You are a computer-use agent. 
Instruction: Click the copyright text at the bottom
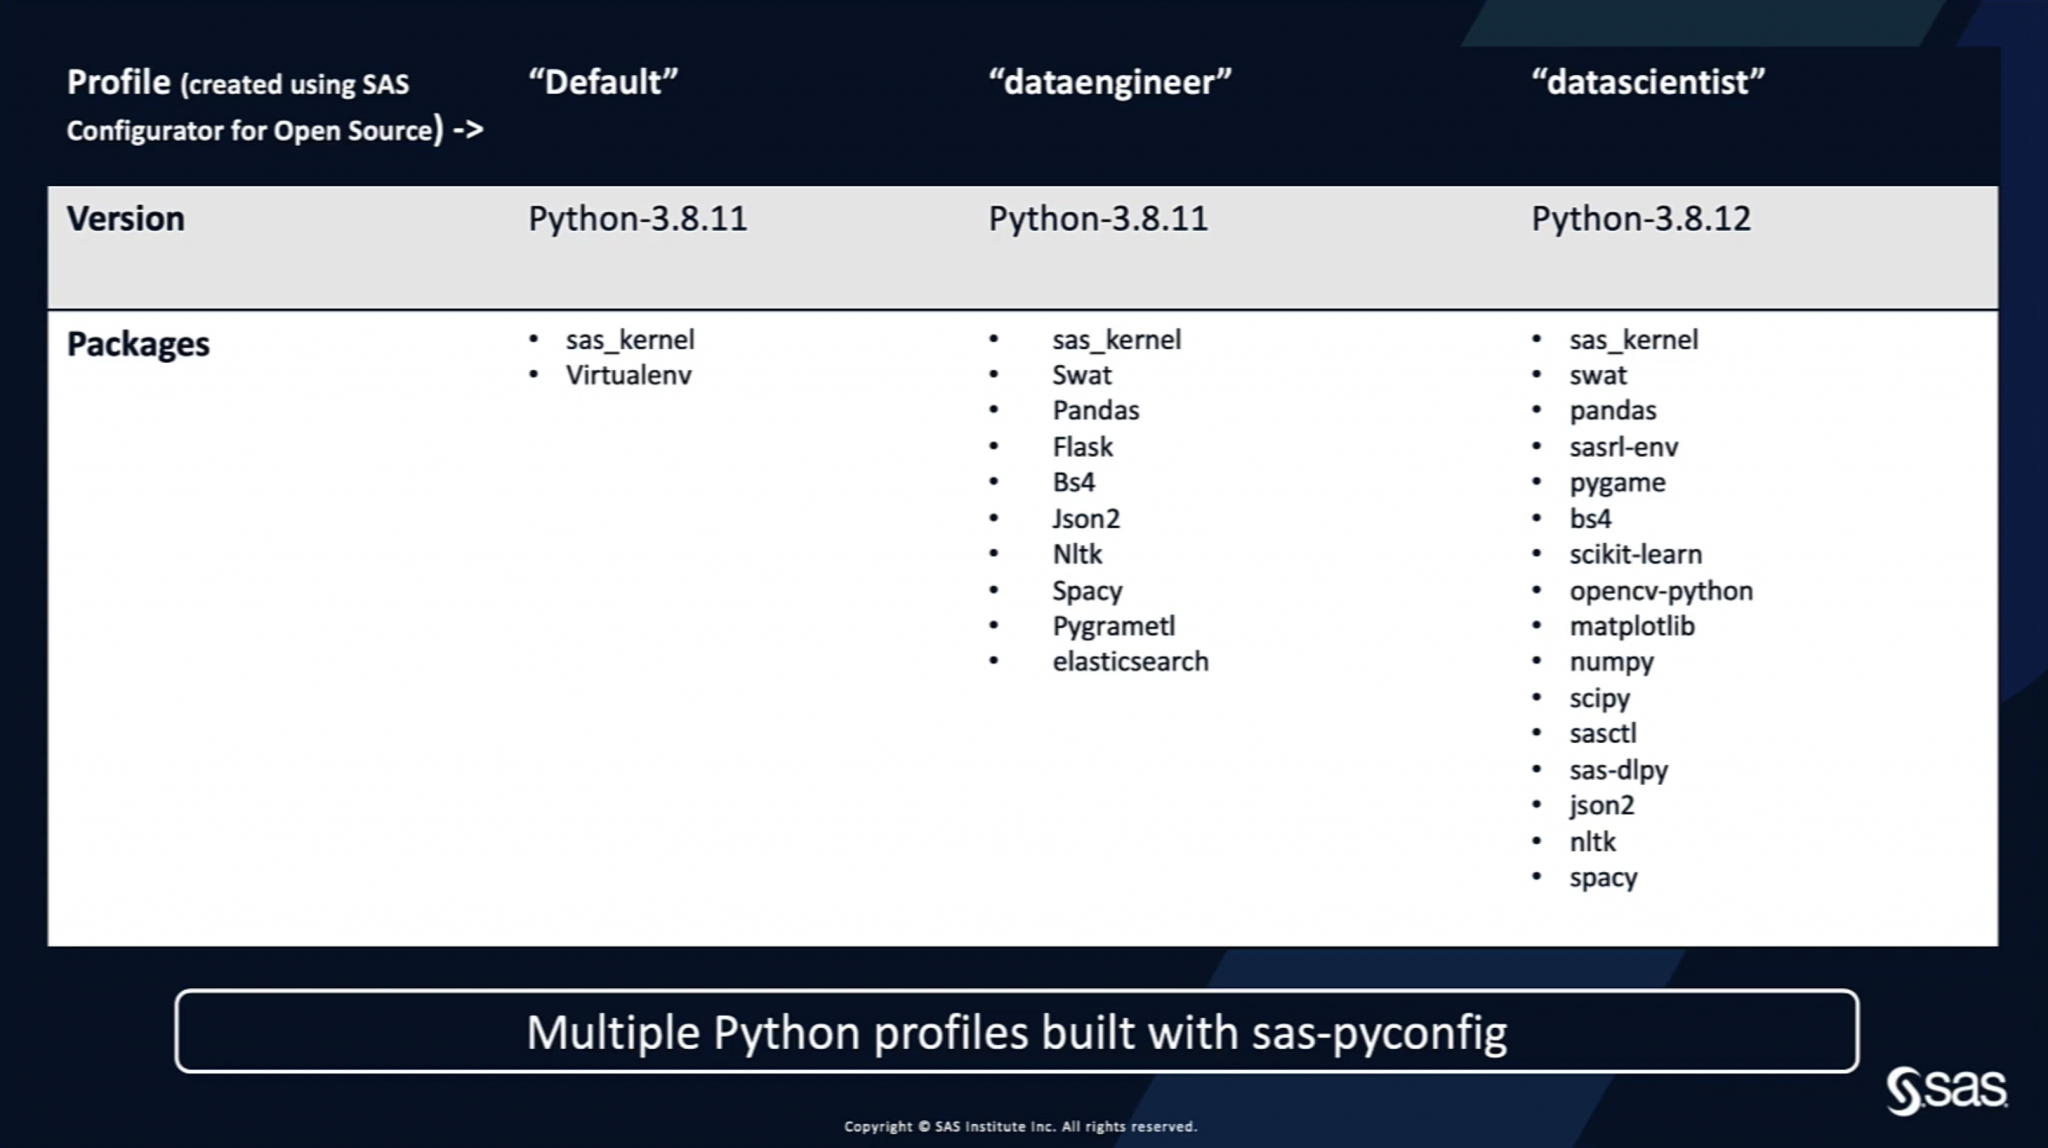pos(1018,1125)
